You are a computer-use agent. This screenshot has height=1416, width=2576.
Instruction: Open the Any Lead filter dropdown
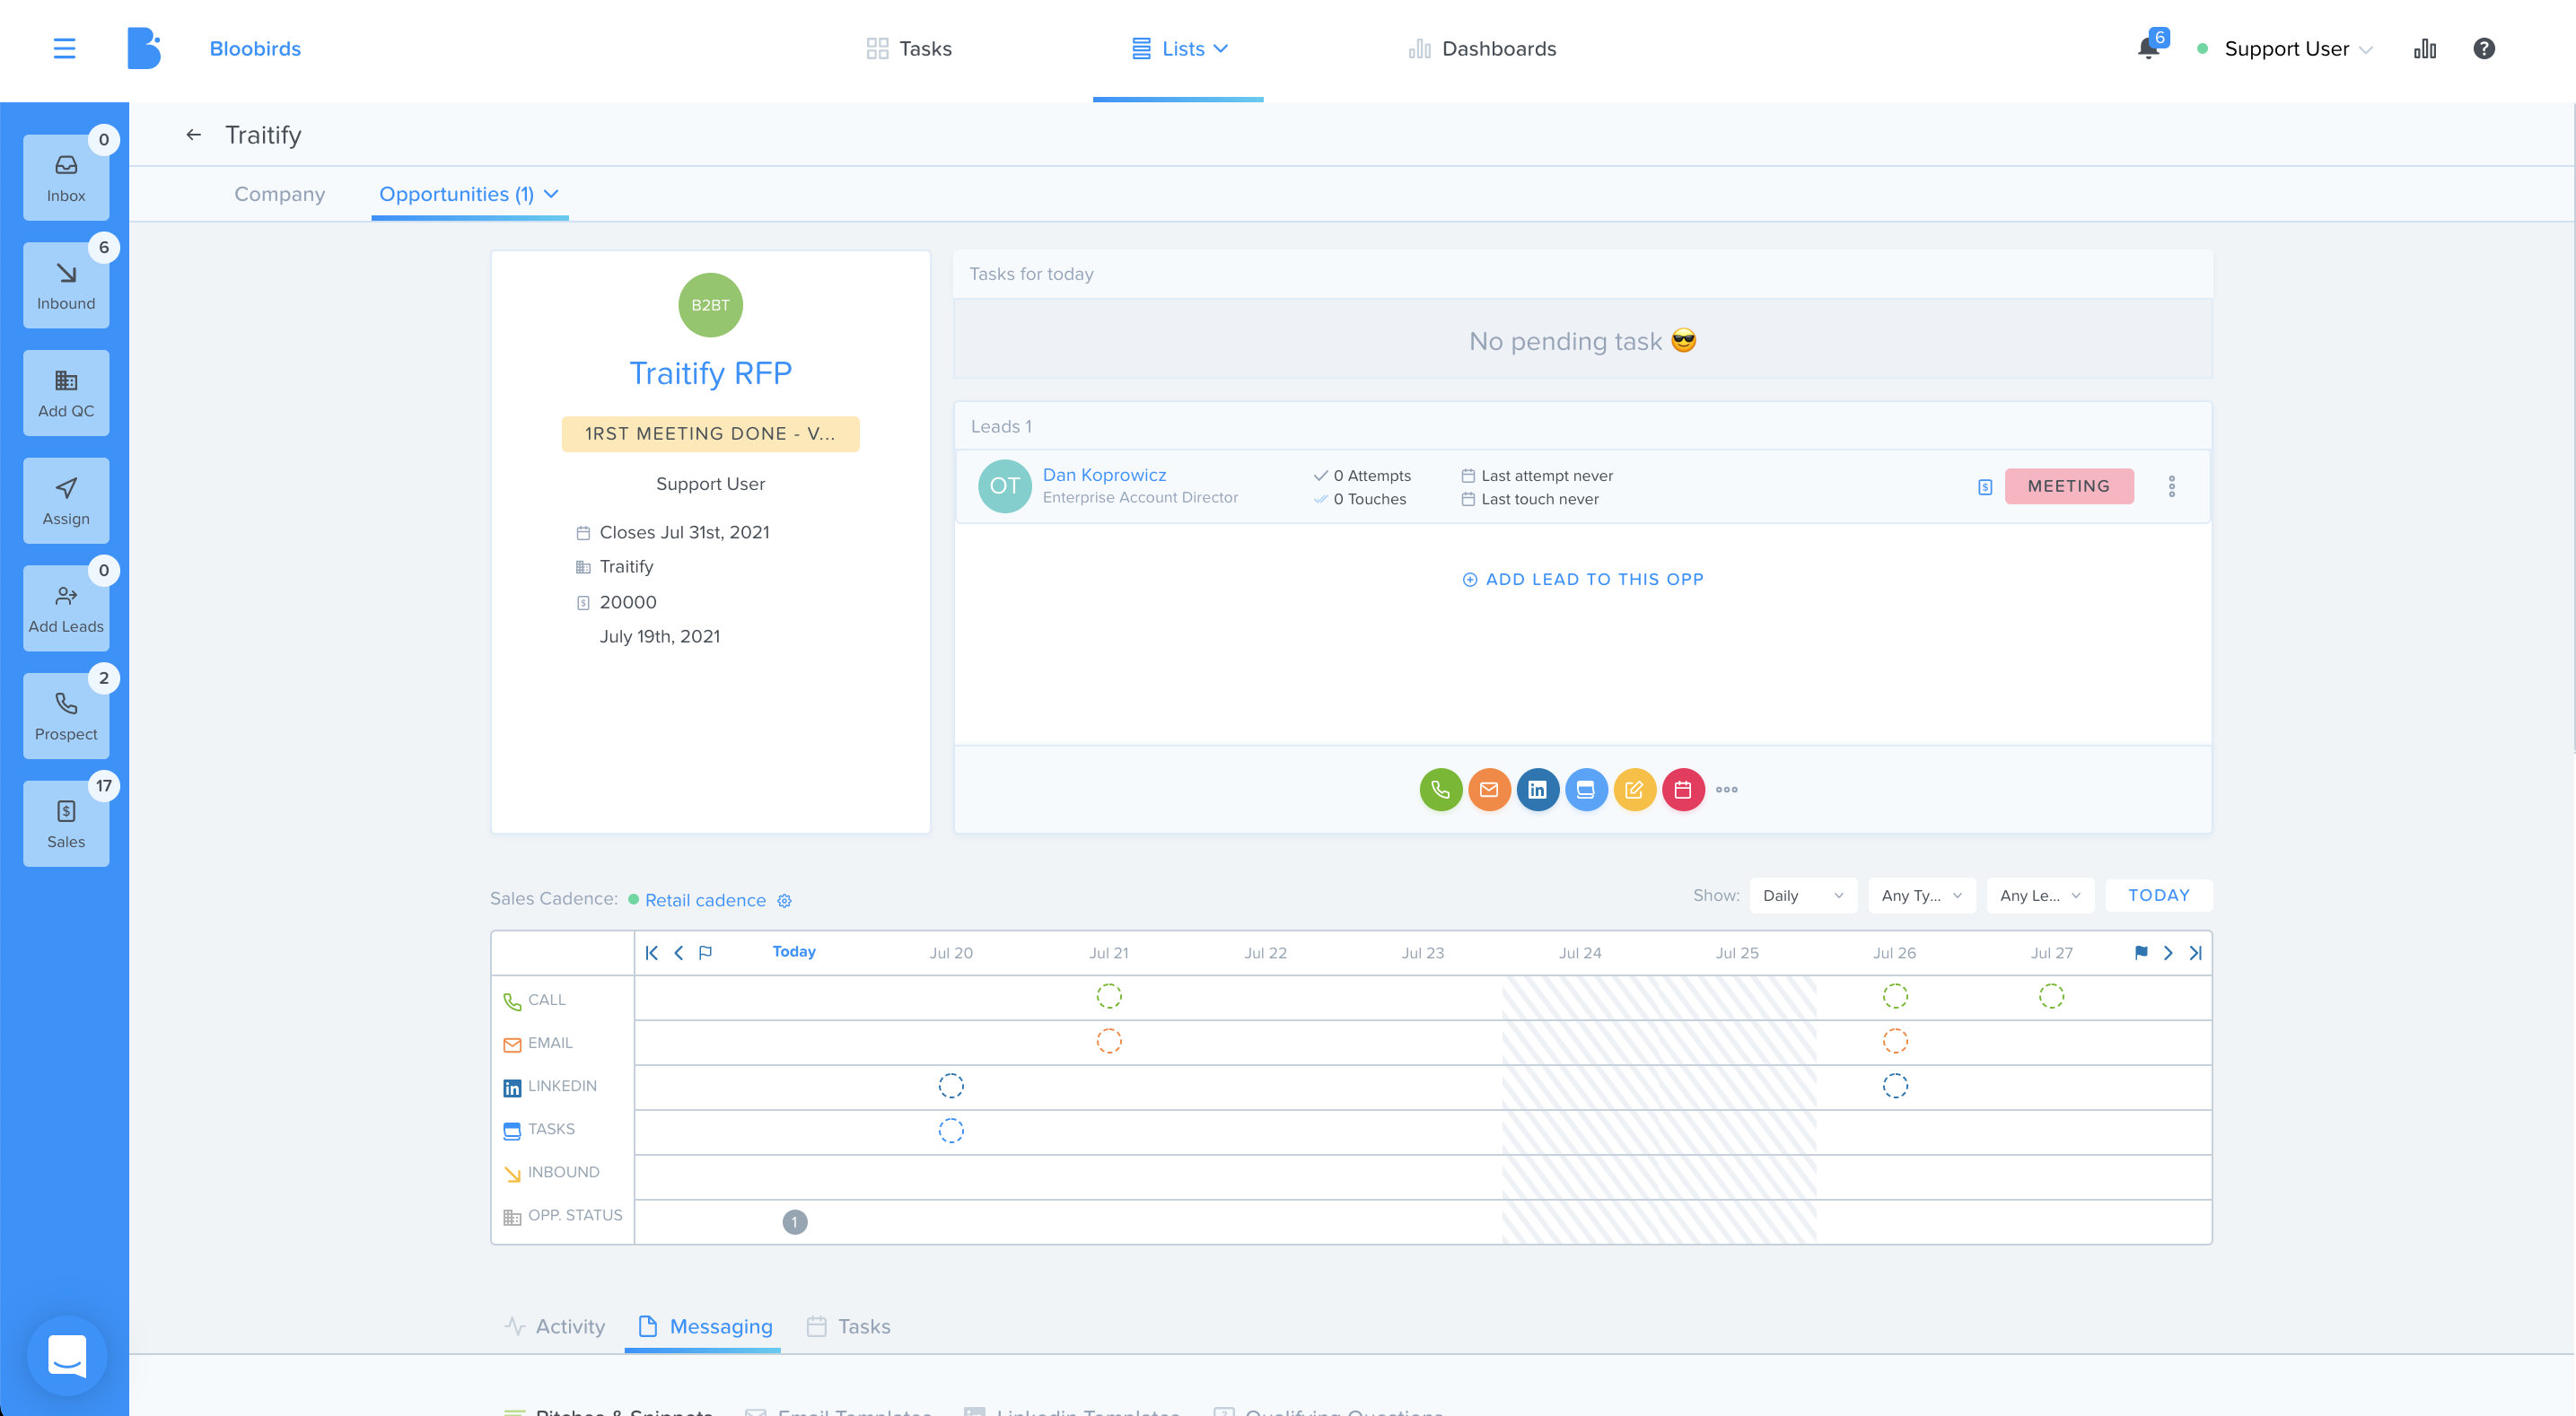(x=2040, y=896)
